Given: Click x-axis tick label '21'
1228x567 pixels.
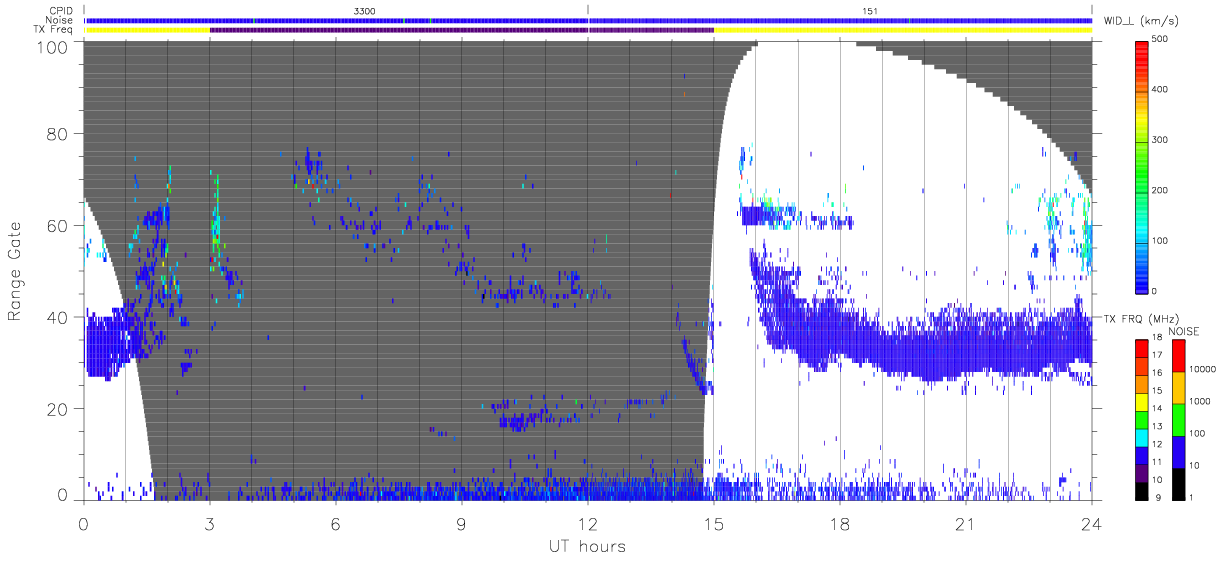Looking at the screenshot, I should tap(965, 523).
